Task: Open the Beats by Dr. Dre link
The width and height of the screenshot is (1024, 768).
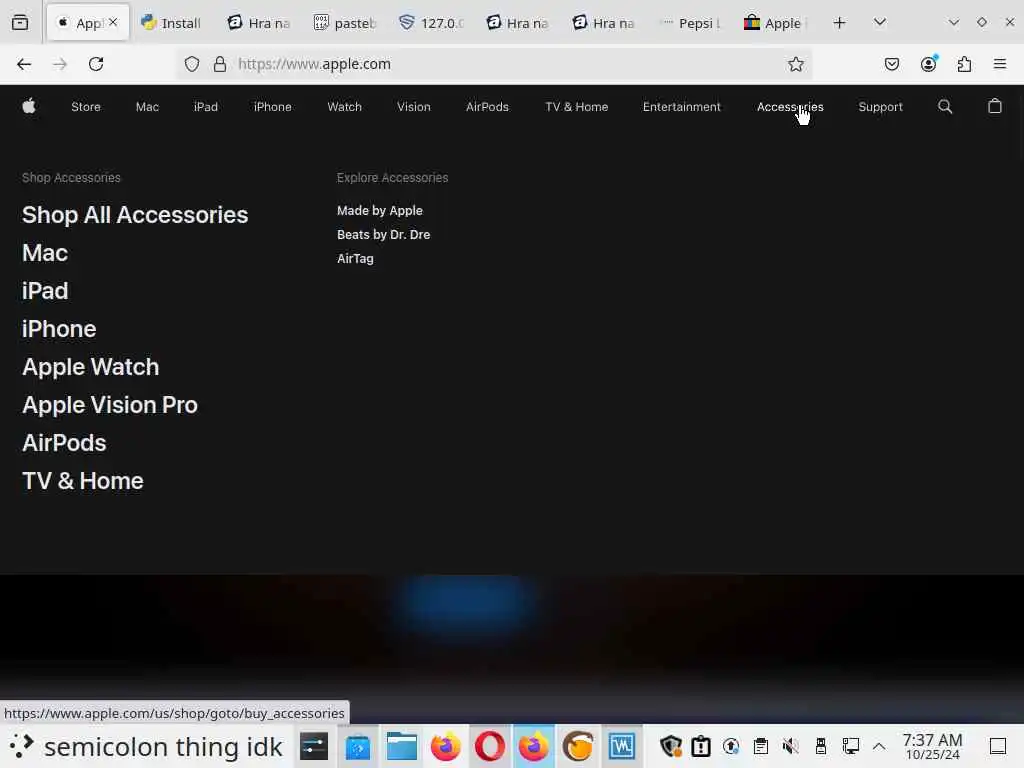Action: 383,234
